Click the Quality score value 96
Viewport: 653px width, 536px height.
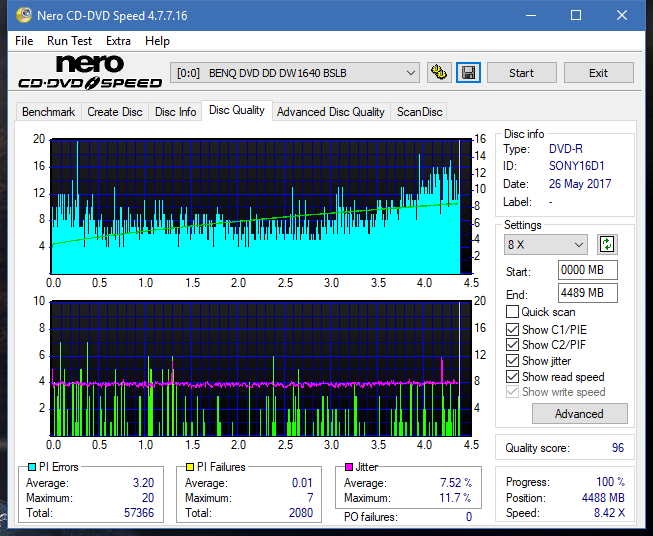coord(618,448)
